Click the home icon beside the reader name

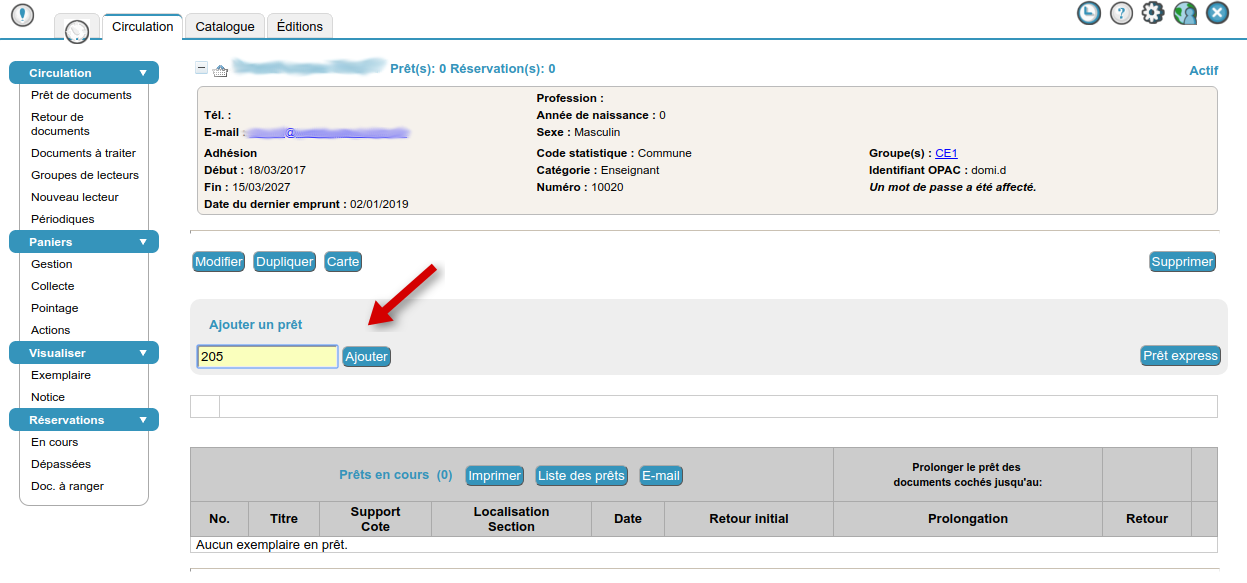[x=221, y=67]
